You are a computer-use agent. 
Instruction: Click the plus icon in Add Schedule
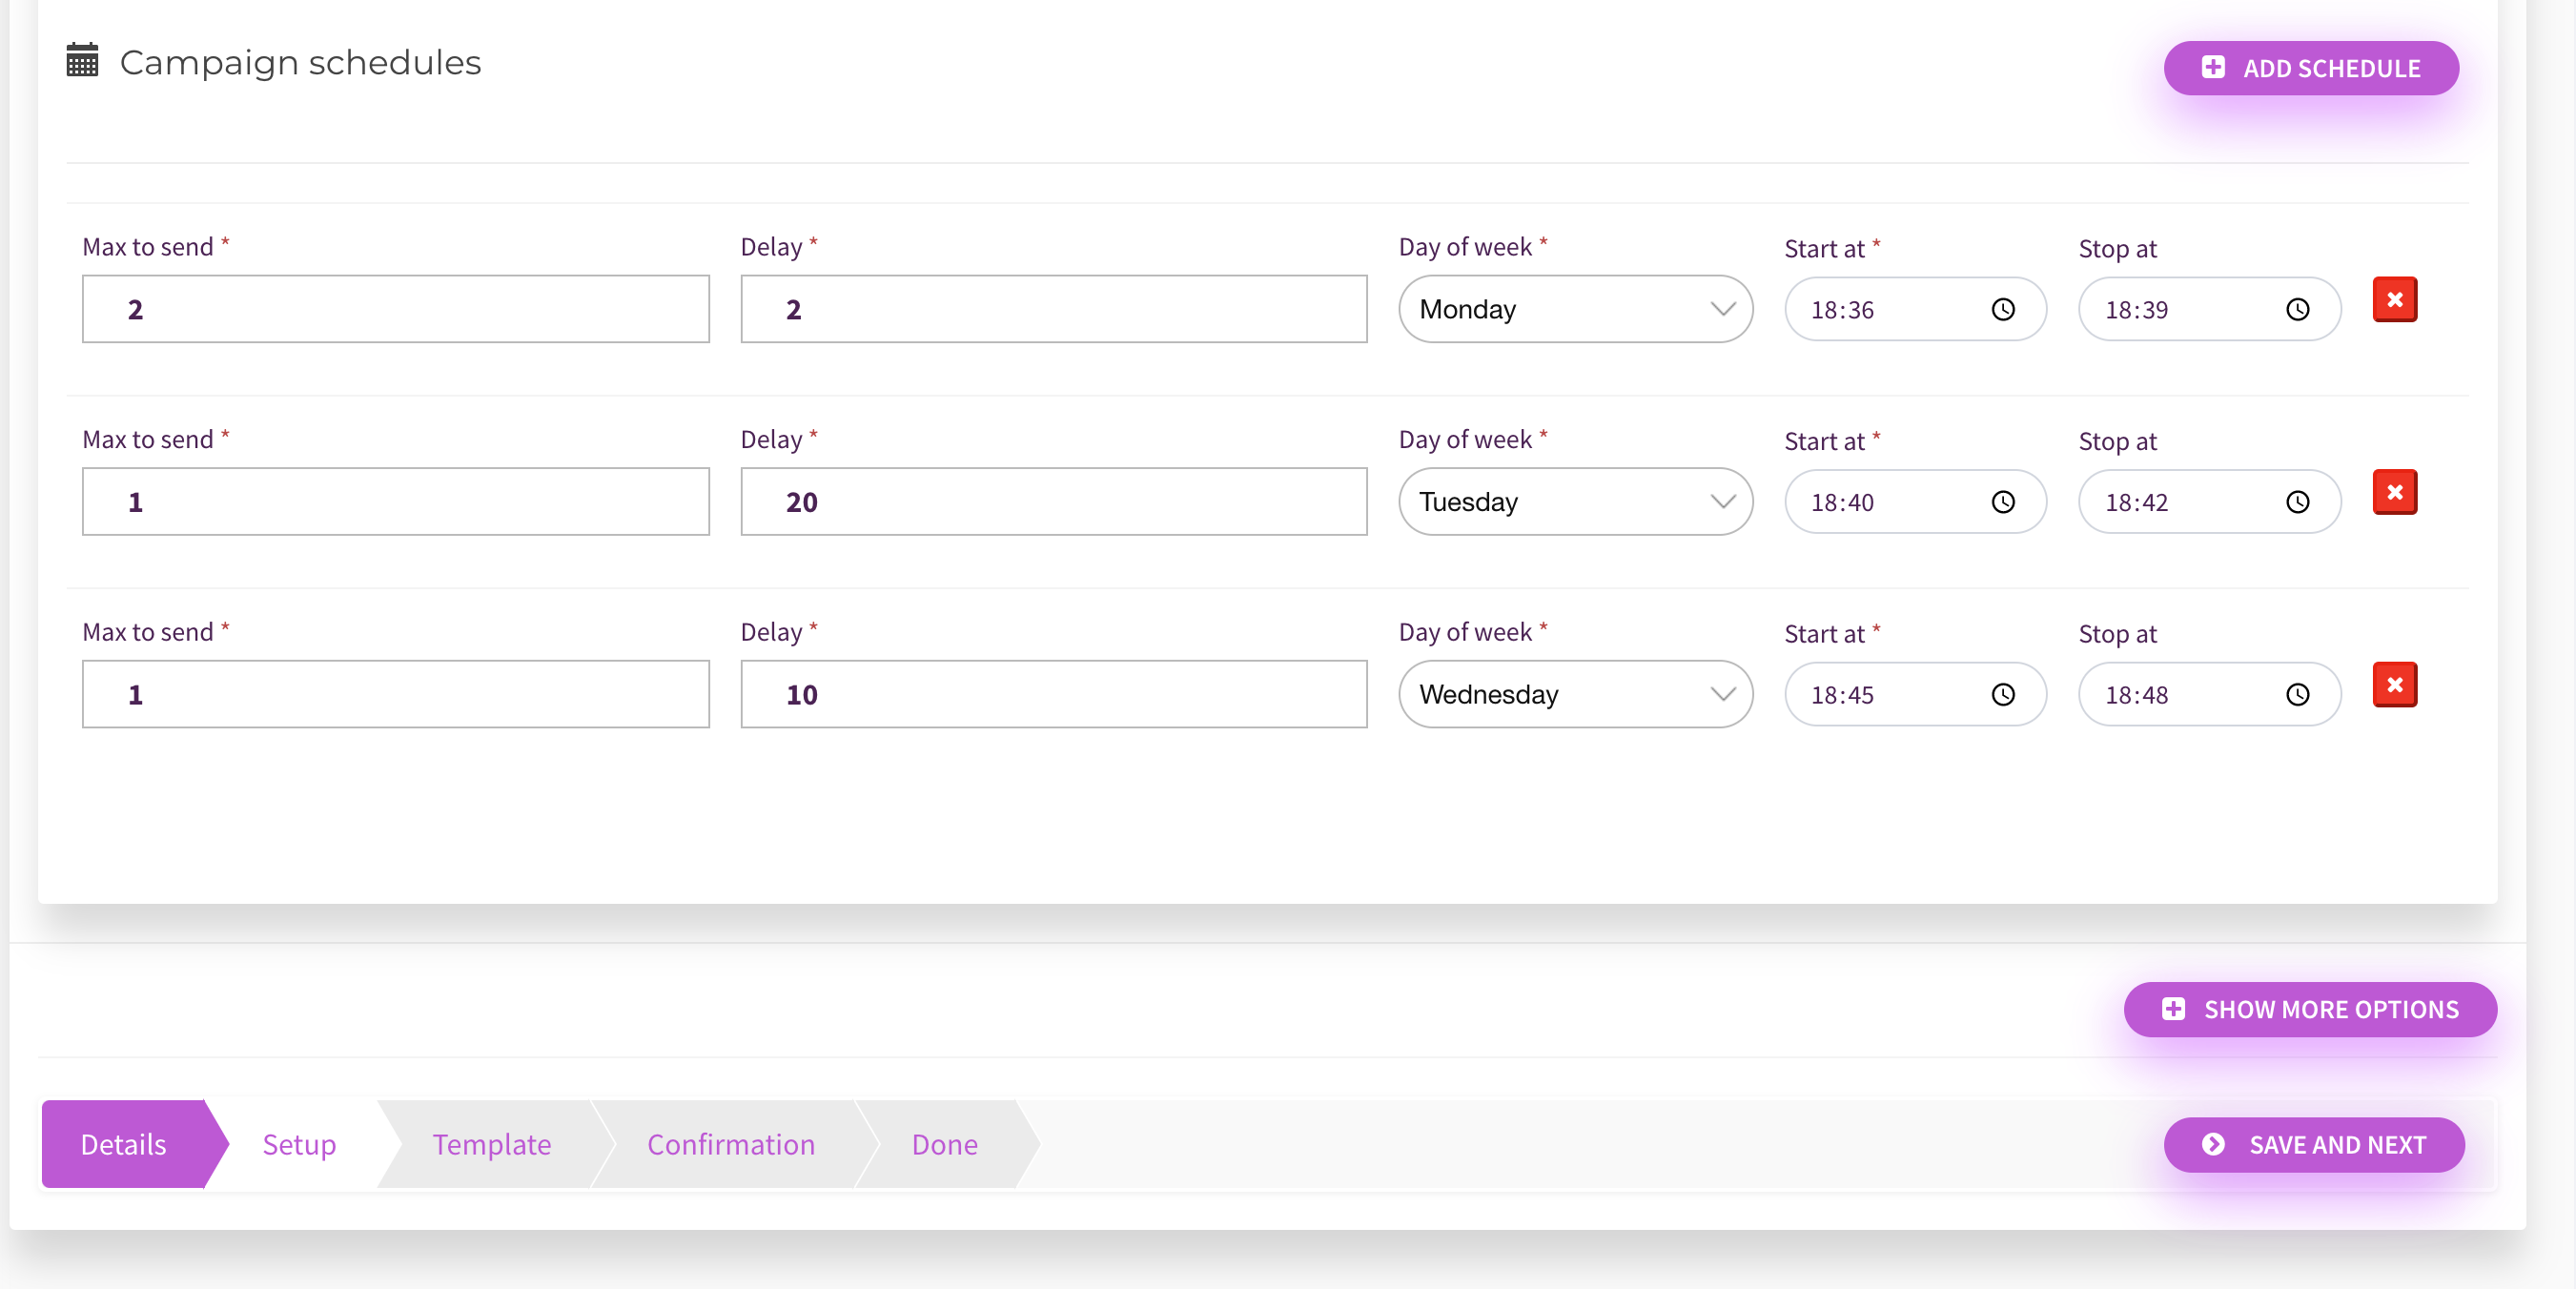[2213, 68]
